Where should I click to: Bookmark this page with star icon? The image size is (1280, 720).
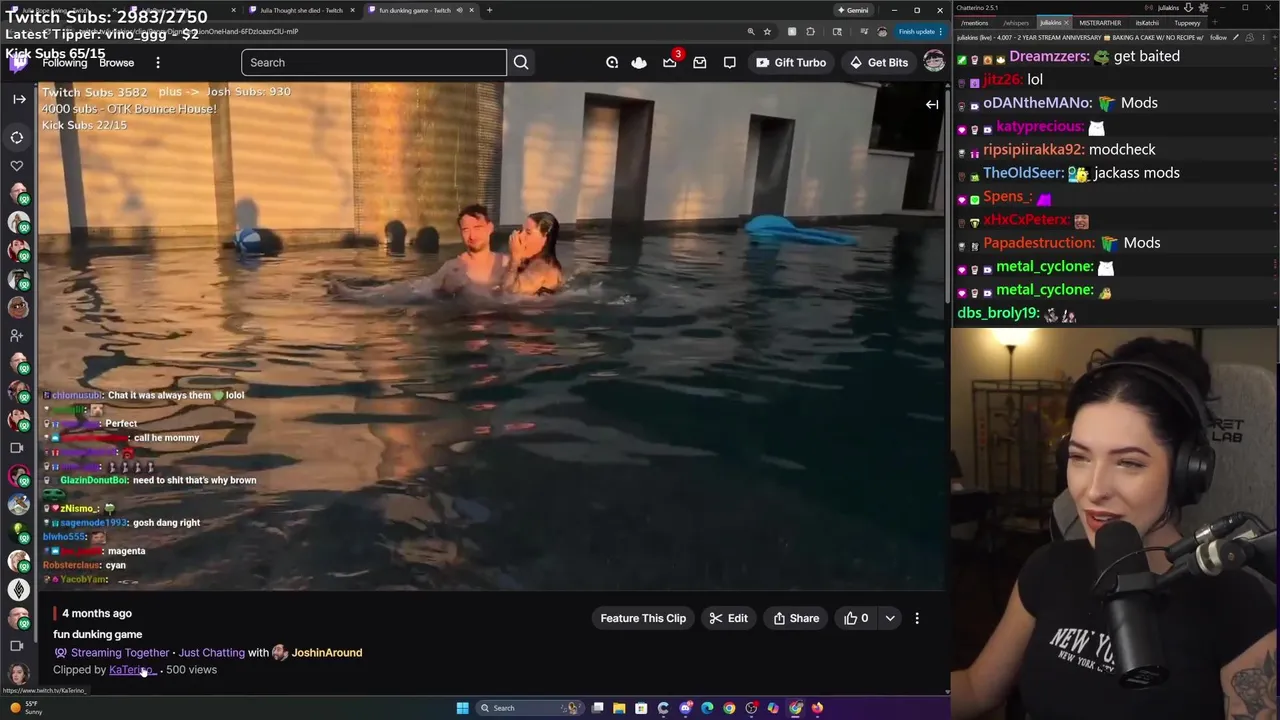pos(767,31)
